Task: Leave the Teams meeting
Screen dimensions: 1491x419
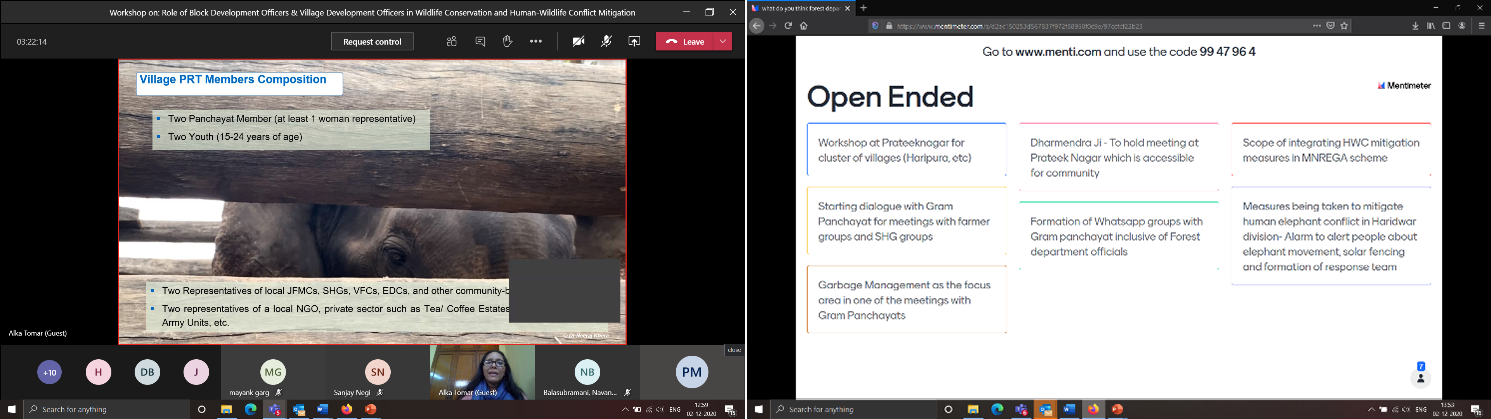Action: tap(686, 41)
